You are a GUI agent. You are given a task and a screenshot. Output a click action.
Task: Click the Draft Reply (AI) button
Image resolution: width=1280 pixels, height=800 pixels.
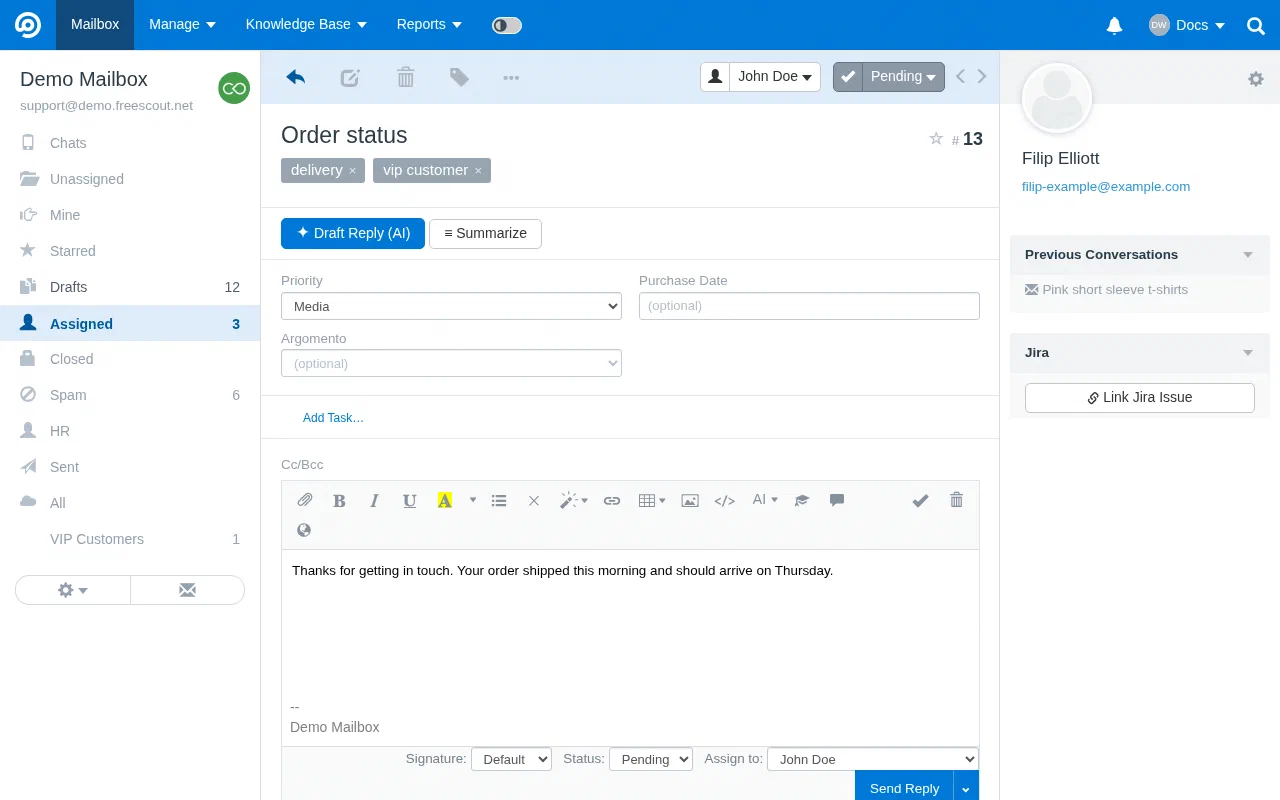[x=353, y=233]
